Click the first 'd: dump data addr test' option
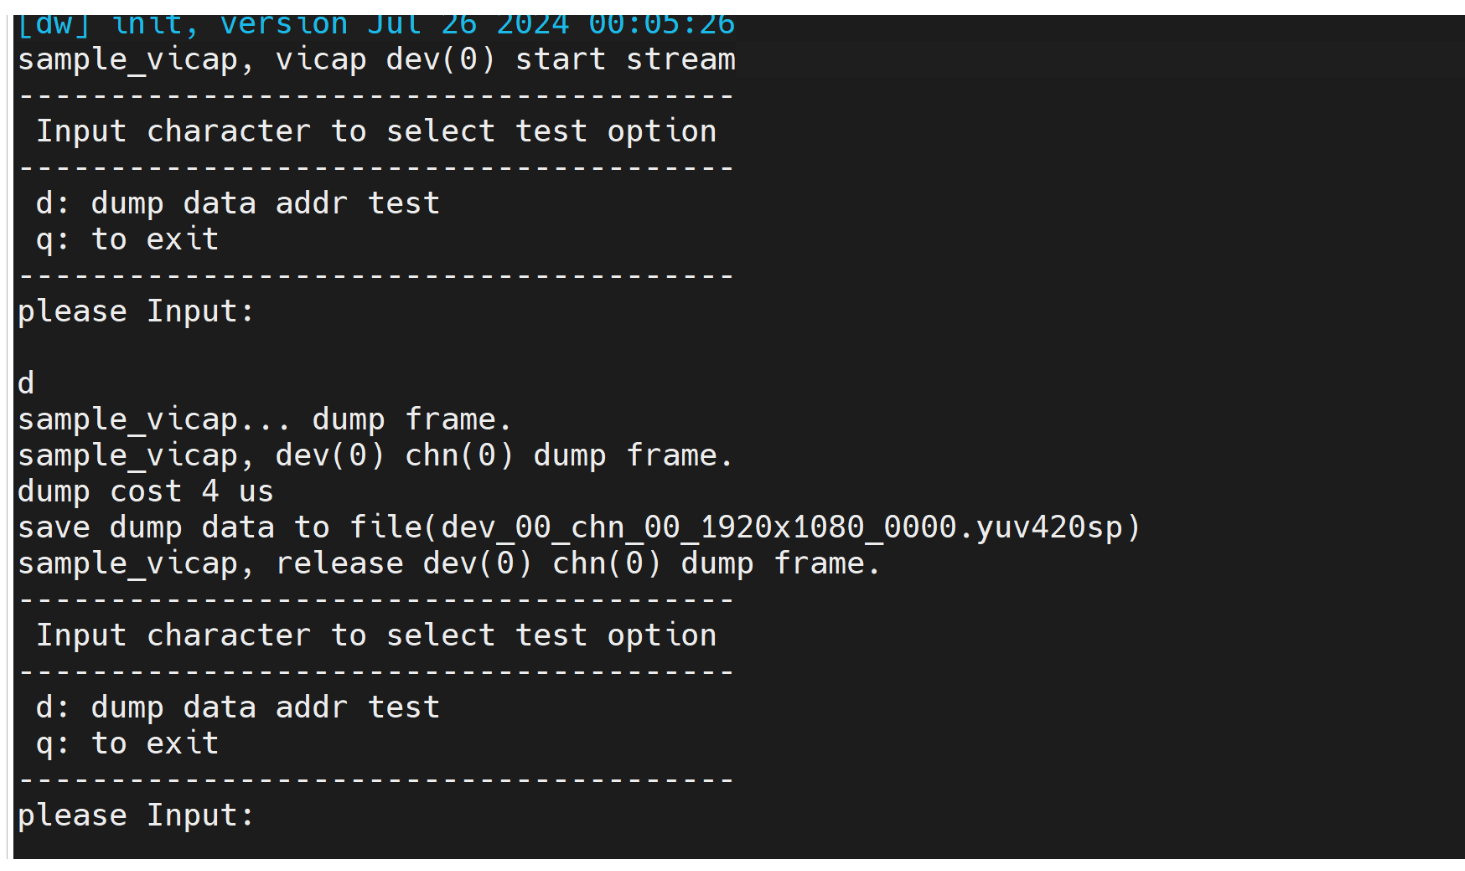This screenshot has height=871, width=1465. pos(238,204)
